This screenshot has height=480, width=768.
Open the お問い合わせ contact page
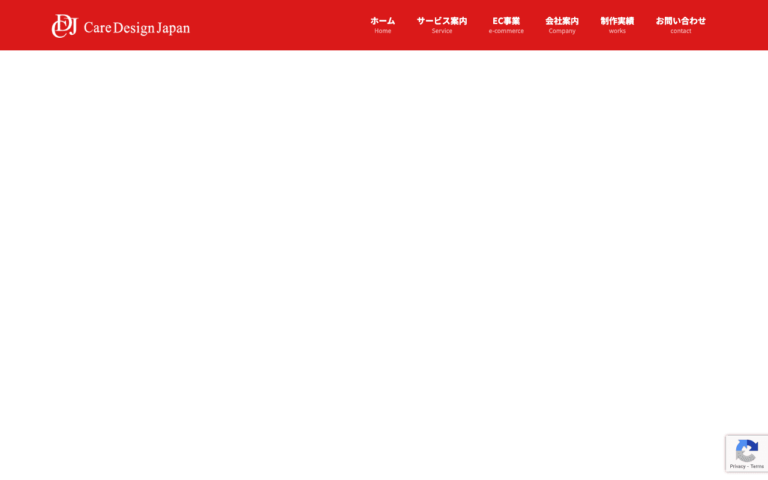[x=681, y=25]
